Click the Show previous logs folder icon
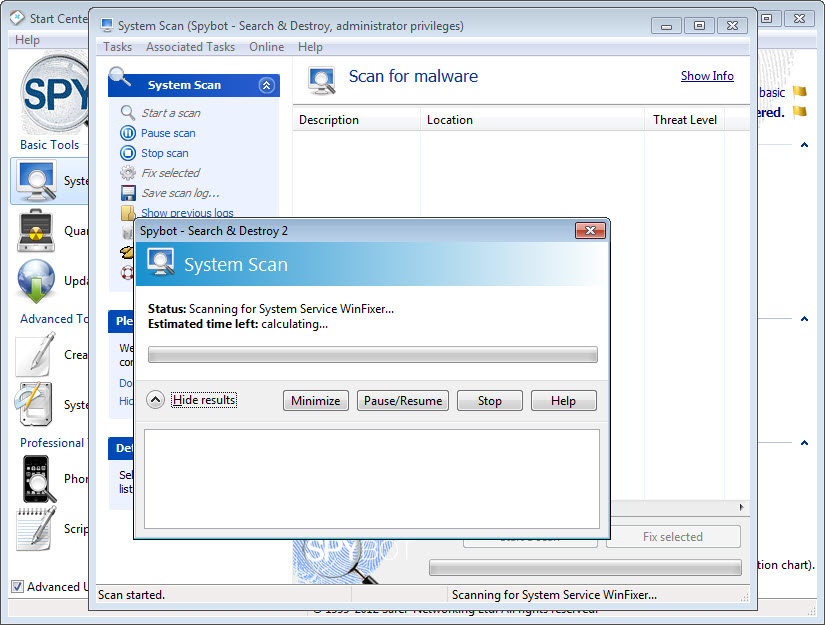The height and width of the screenshot is (625, 825). tap(128, 213)
